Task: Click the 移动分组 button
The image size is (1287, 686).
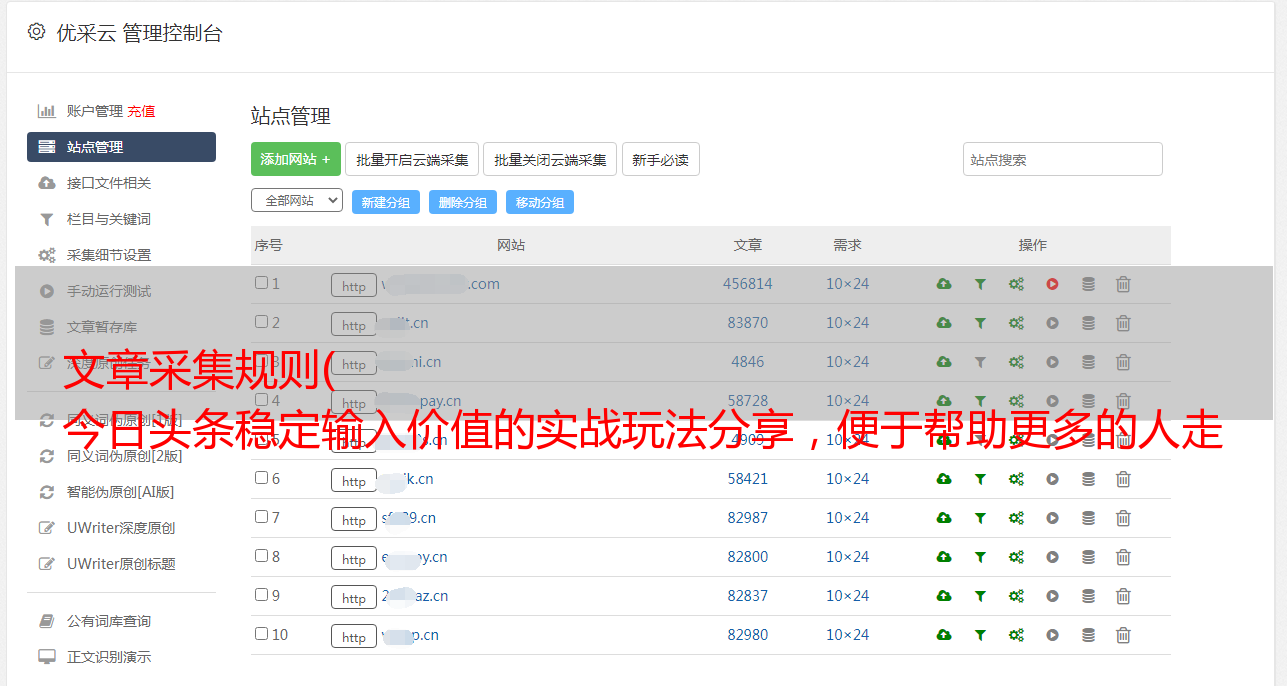Action: point(540,202)
